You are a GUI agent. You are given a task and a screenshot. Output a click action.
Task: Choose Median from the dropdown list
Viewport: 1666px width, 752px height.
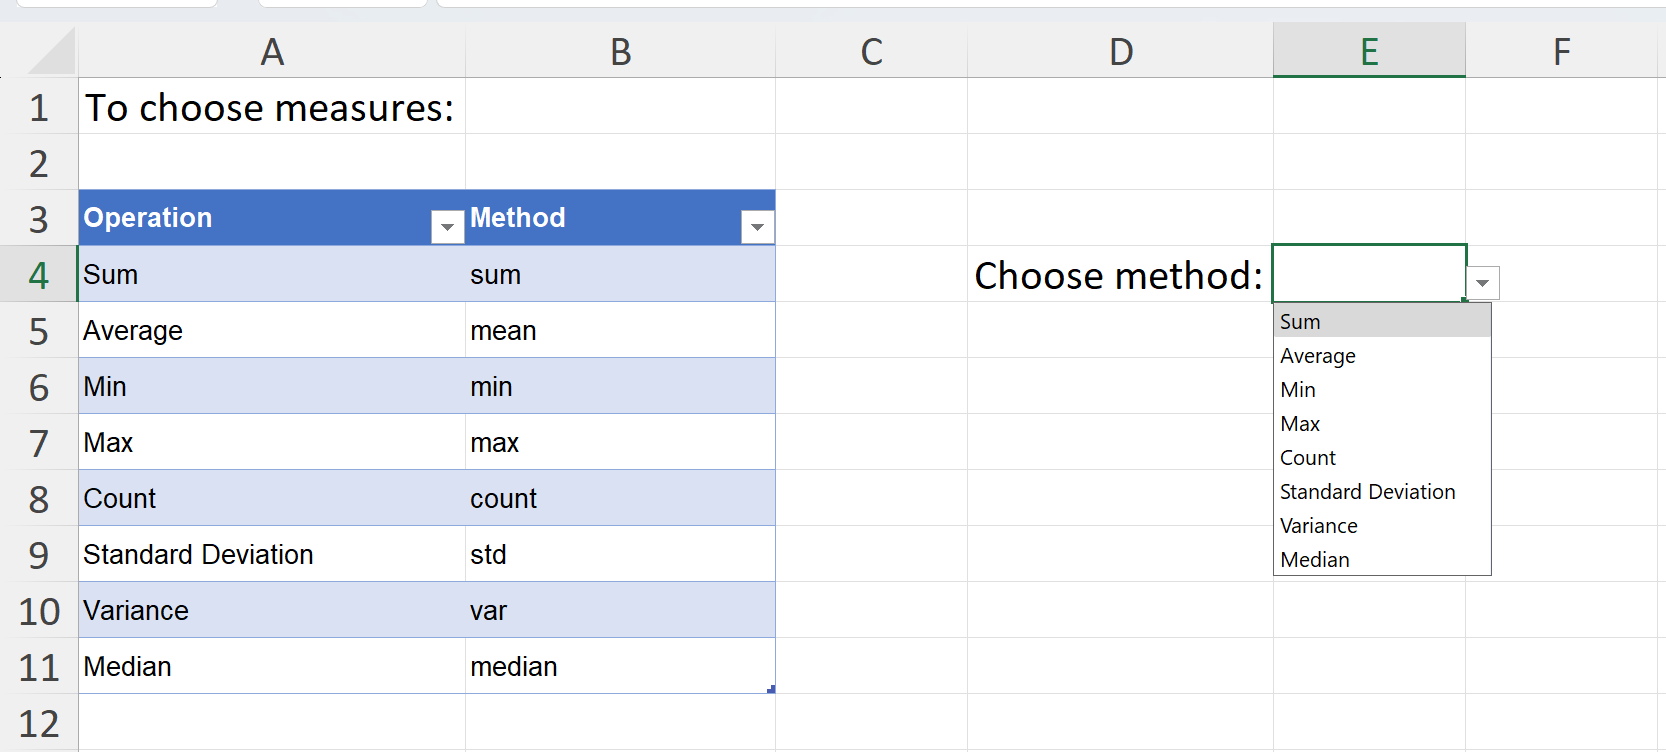point(1315,560)
